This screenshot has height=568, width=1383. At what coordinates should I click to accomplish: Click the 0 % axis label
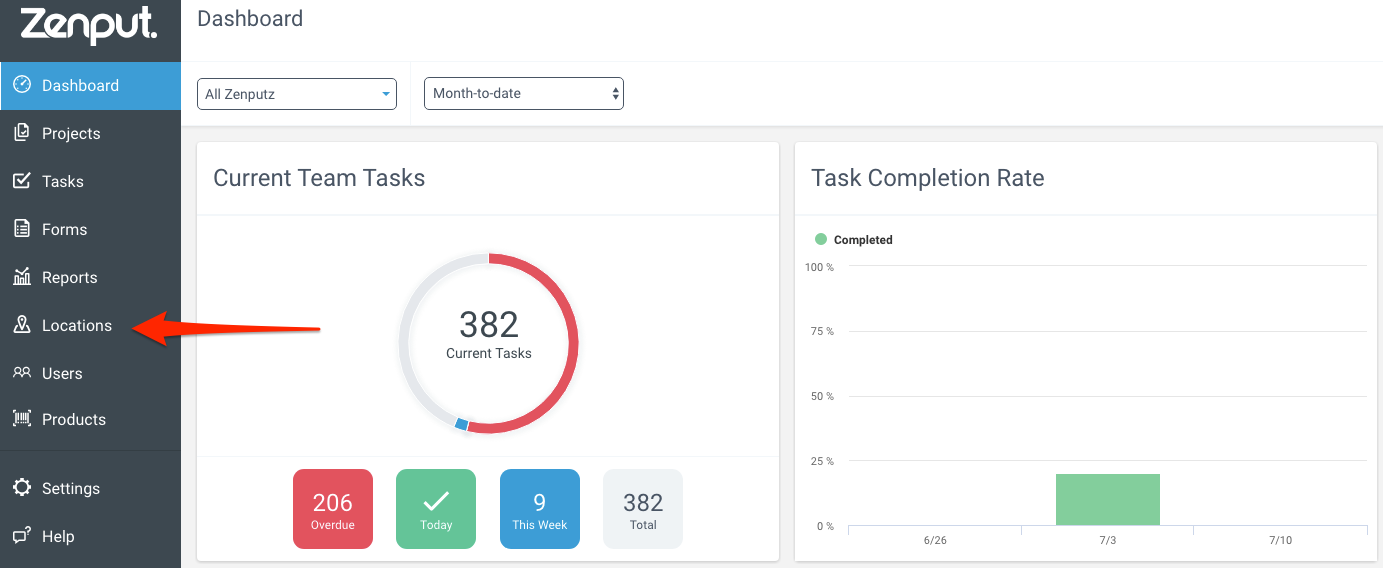click(x=825, y=526)
